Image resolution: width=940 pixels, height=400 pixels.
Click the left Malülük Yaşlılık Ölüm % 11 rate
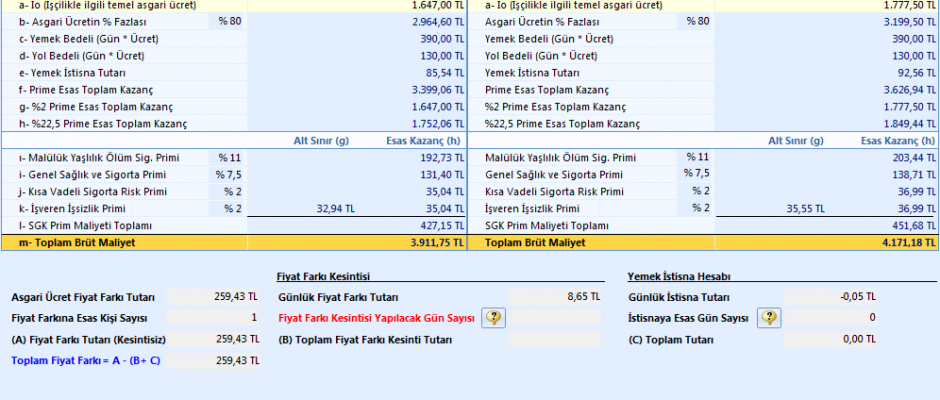click(x=230, y=158)
